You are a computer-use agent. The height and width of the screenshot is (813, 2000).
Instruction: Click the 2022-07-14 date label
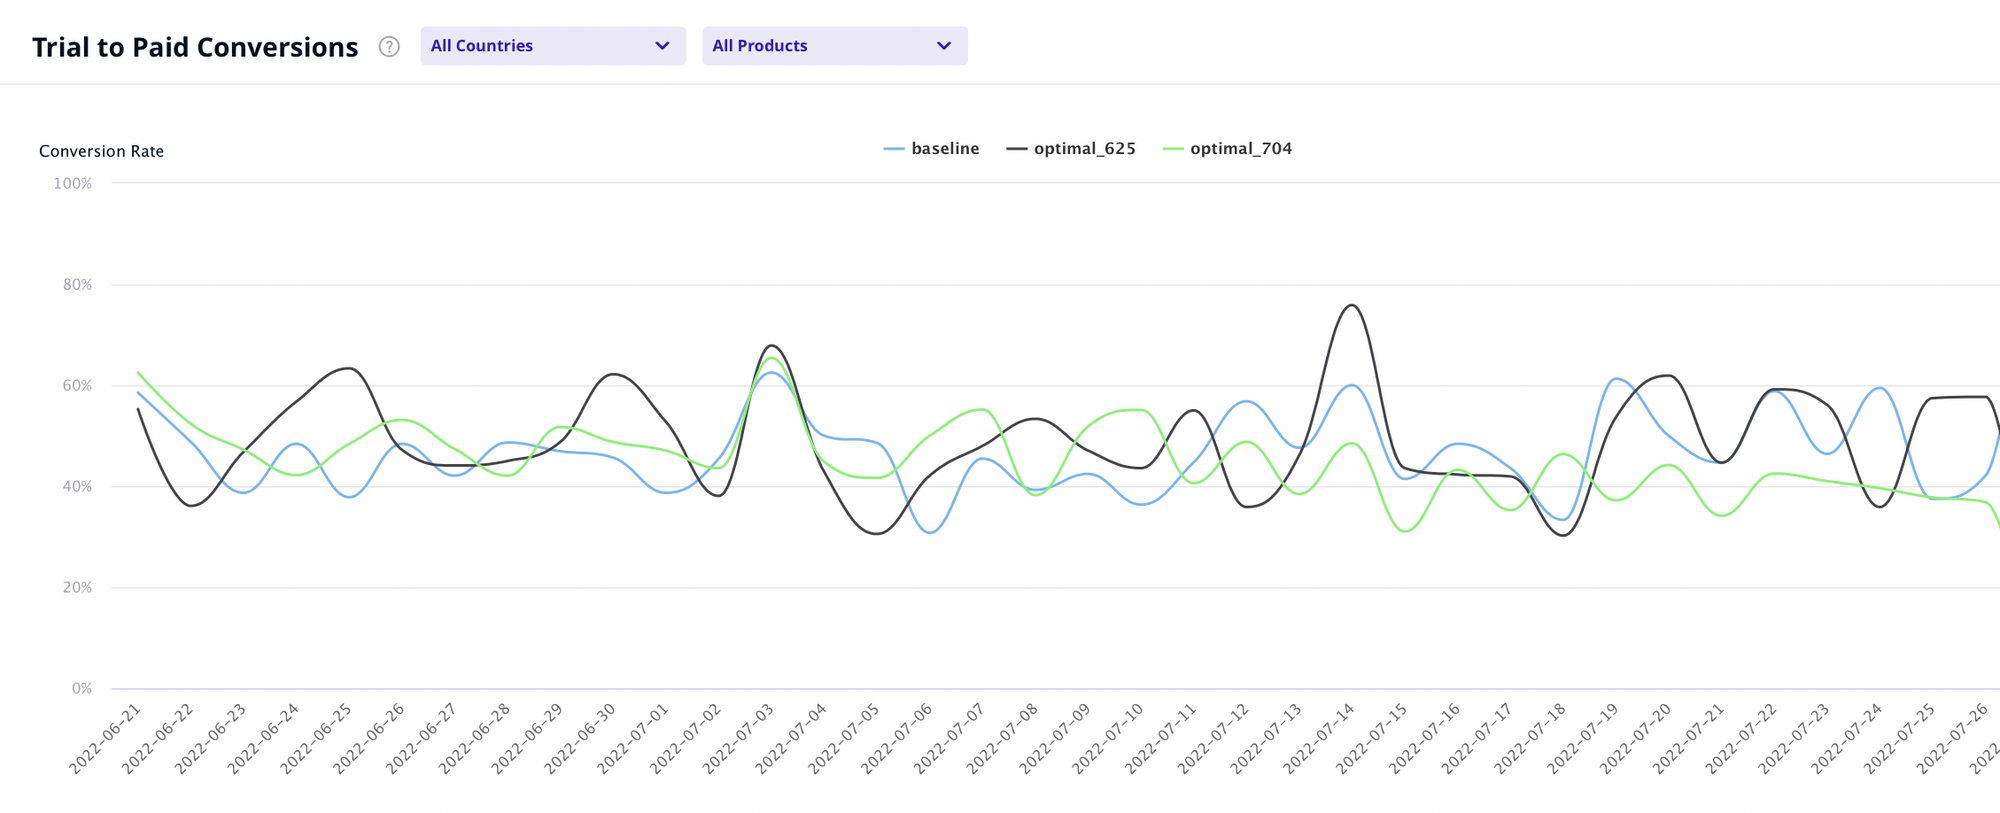pos(1319,738)
